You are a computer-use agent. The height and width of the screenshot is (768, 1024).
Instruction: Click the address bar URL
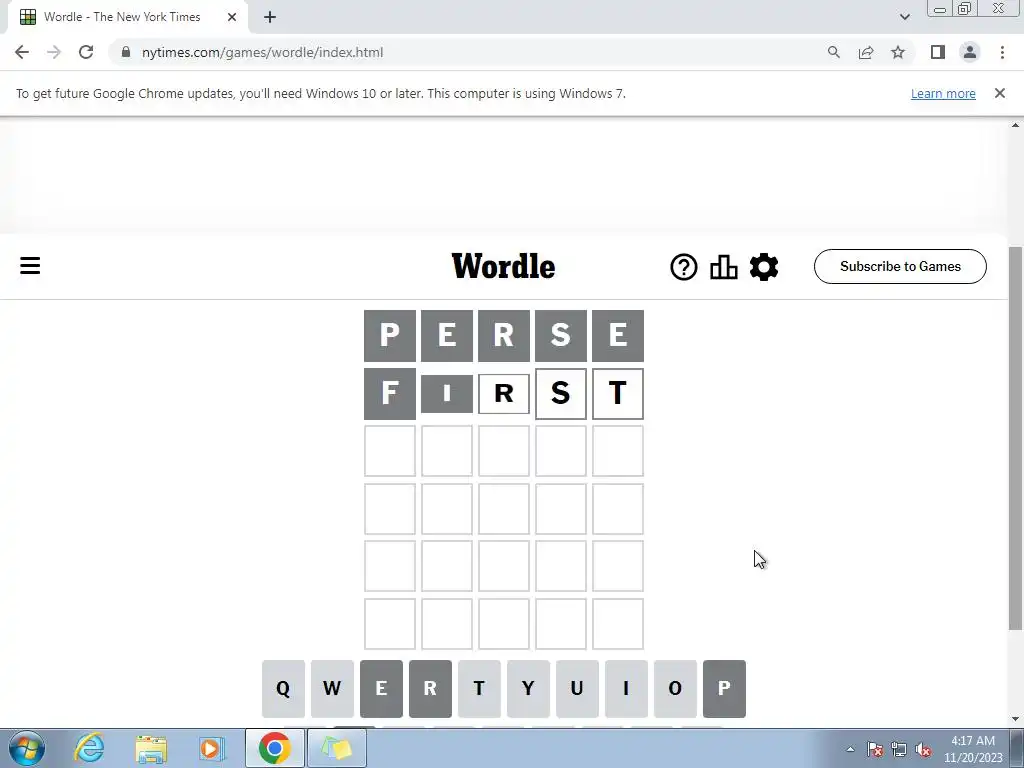263,52
